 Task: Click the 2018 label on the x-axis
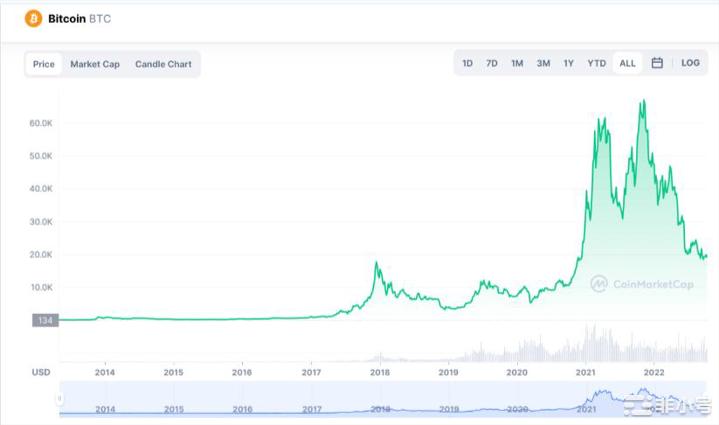(x=380, y=372)
